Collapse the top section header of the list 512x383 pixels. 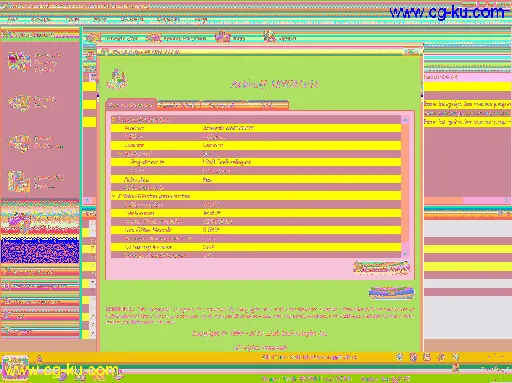click(114, 119)
